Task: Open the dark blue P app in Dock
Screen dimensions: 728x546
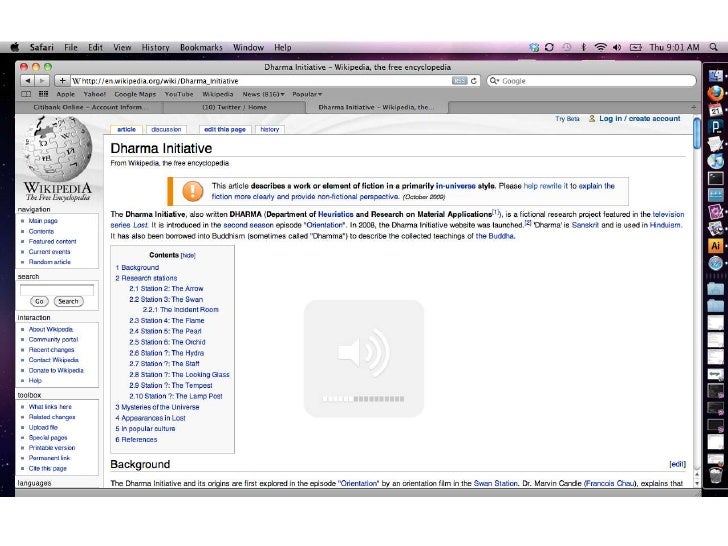Action: point(715,126)
